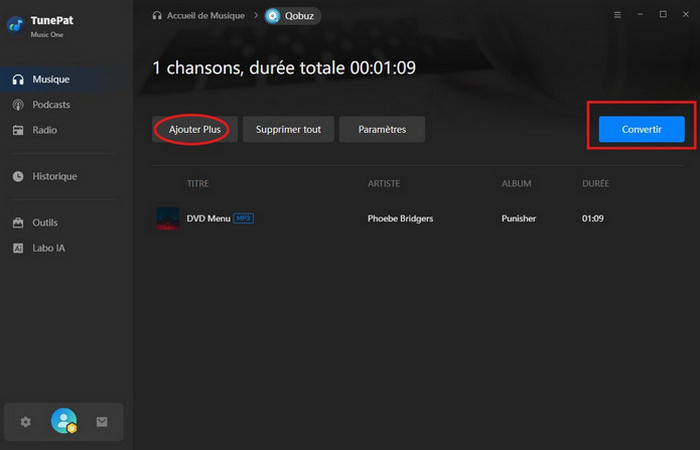Open the mail envelope icon
The width and height of the screenshot is (700, 450).
click(x=102, y=422)
